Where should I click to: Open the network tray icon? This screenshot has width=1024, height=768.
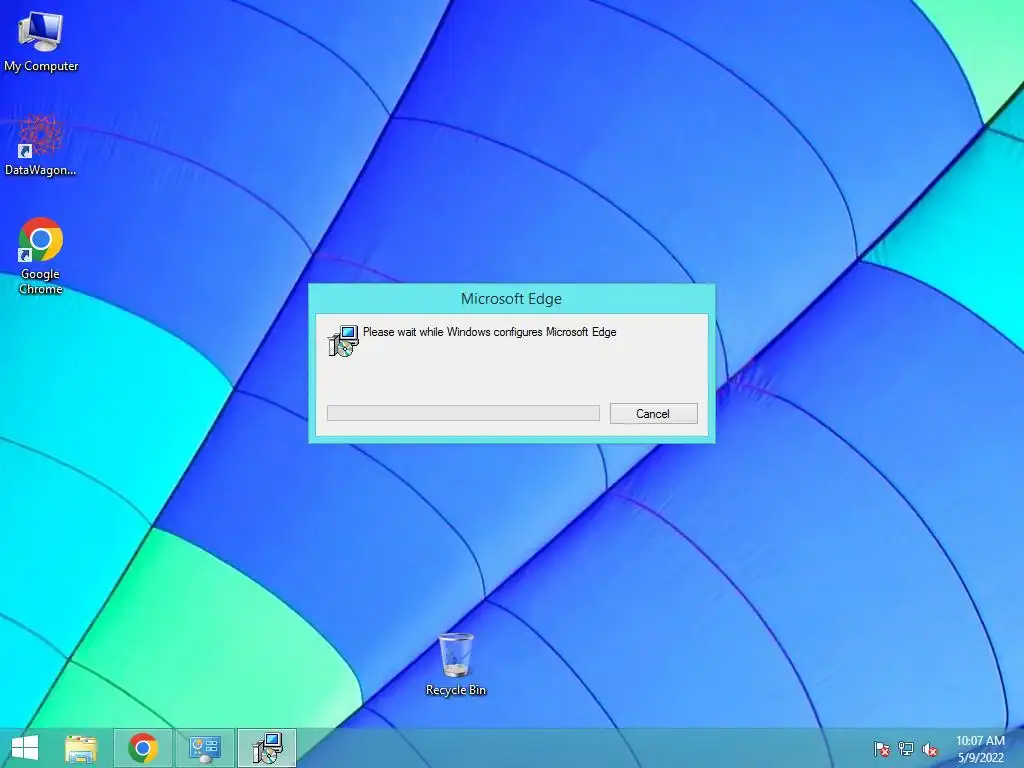906,749
